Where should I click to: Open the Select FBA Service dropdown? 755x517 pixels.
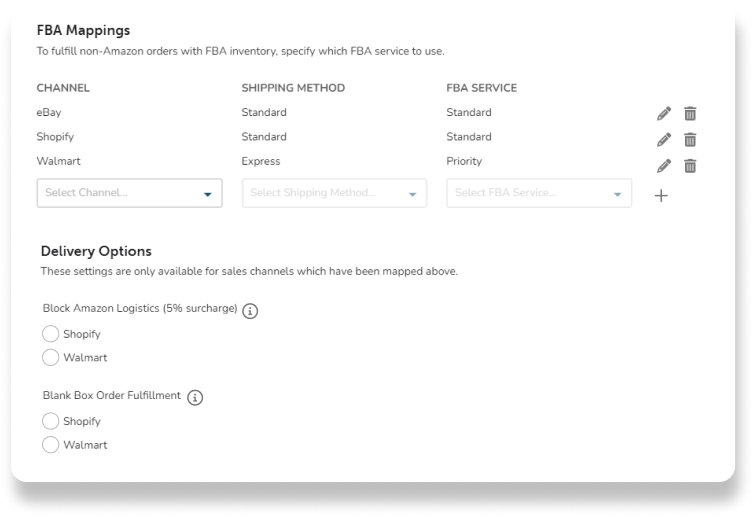tap(539, 193)
